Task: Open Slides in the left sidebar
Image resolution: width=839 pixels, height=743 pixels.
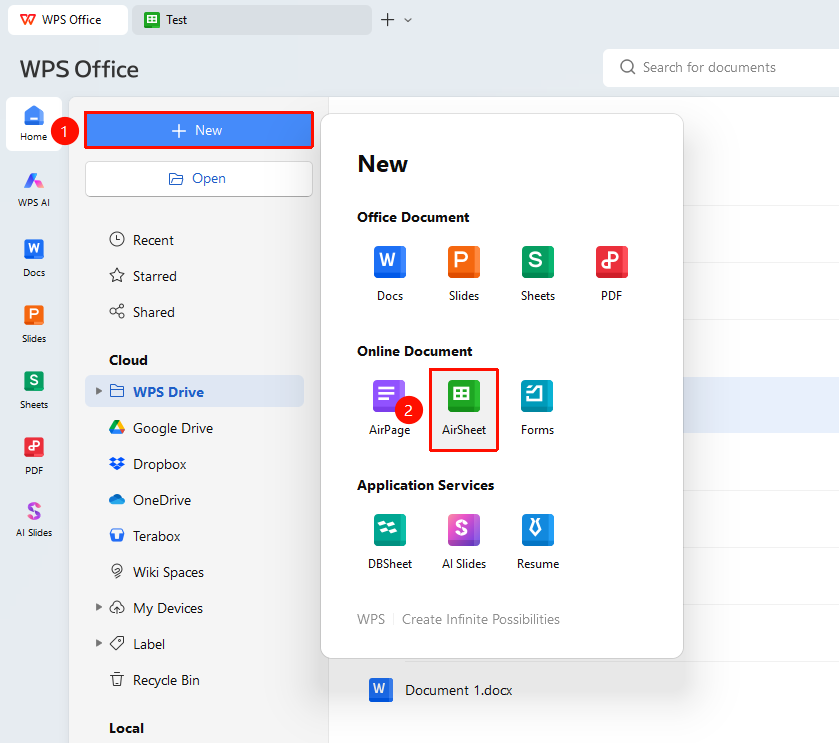Action: (x=34, y=324)
